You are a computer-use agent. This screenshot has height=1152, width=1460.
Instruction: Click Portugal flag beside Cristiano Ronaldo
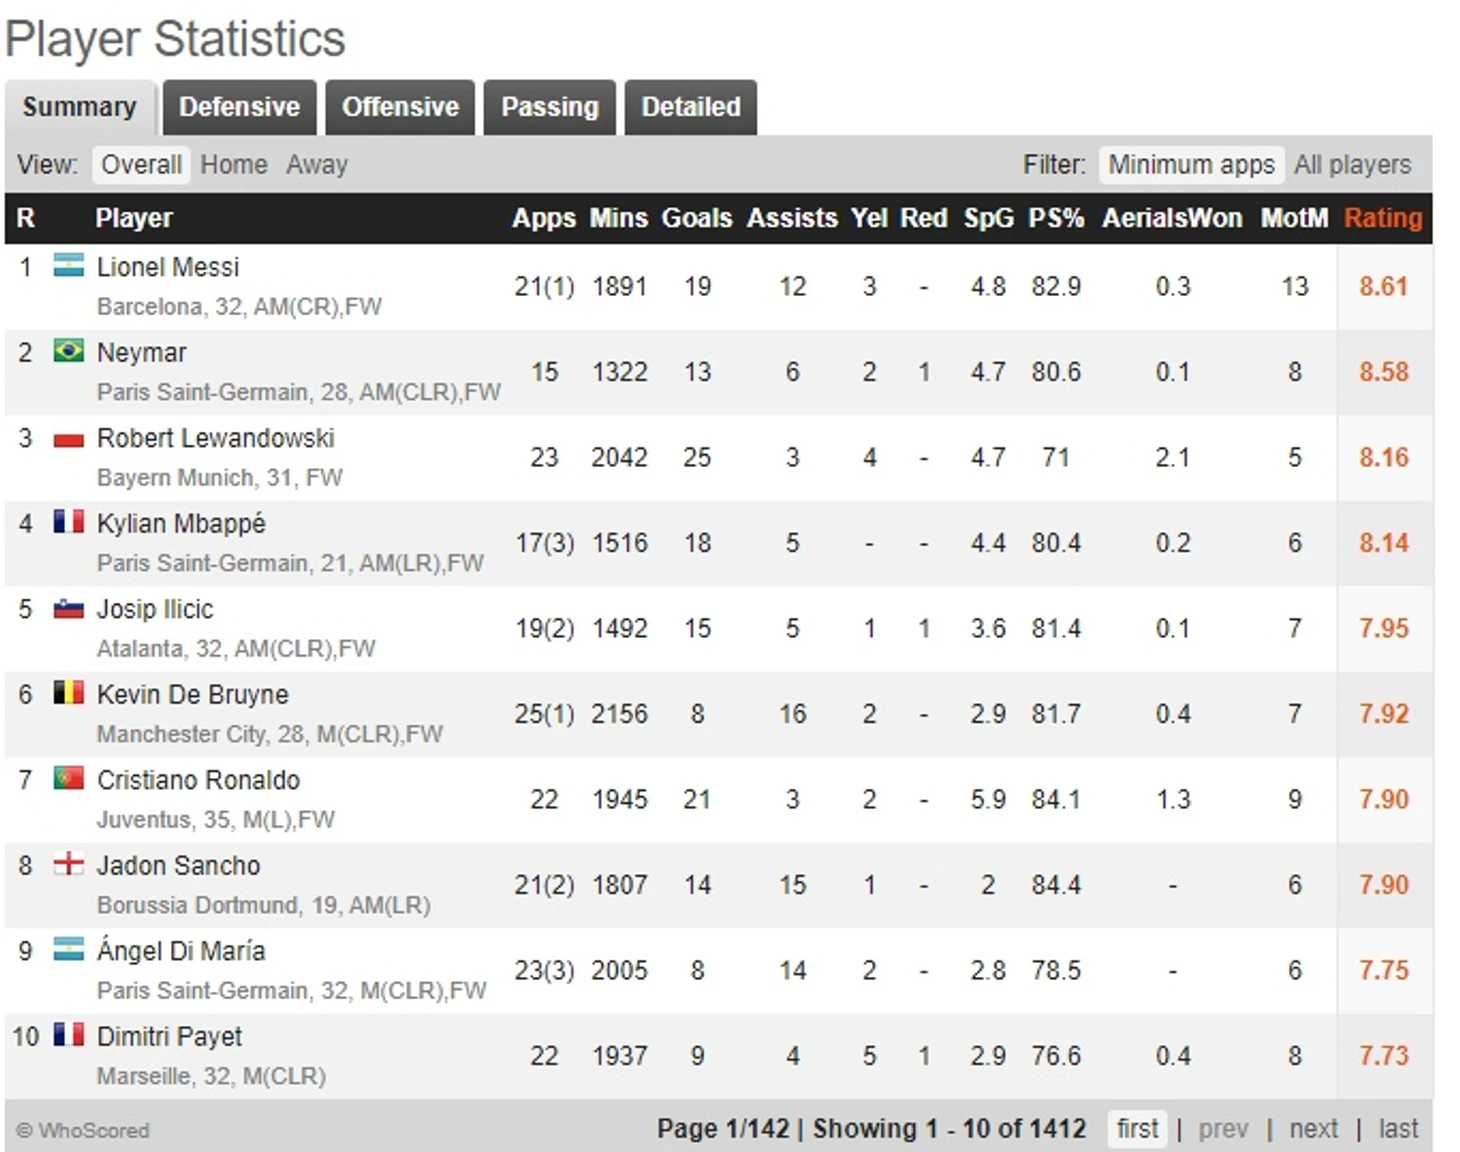tap(68, 778)
